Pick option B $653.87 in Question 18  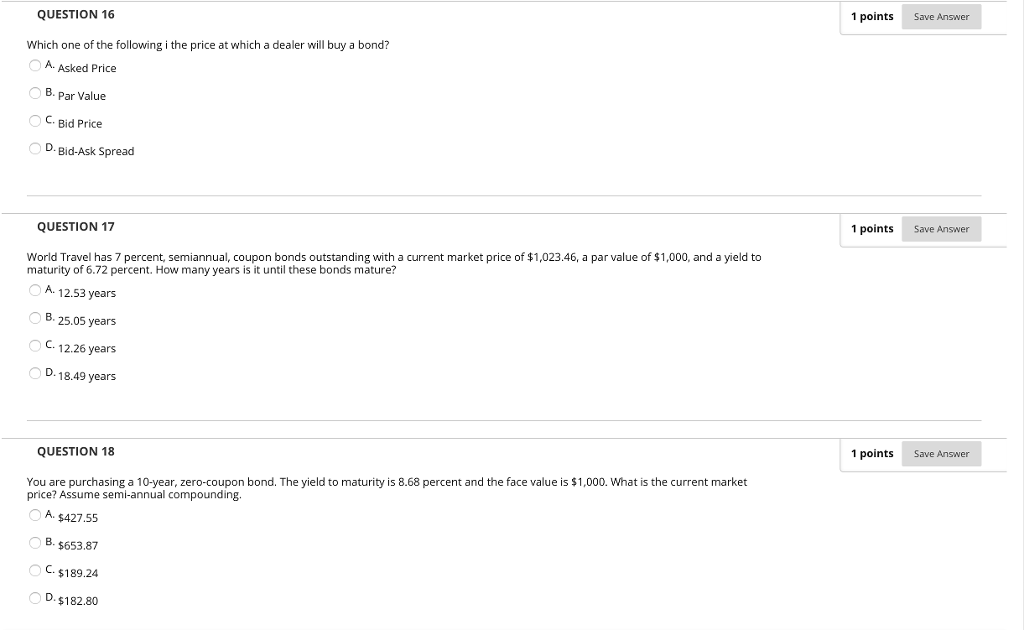[x=34, y=542]
